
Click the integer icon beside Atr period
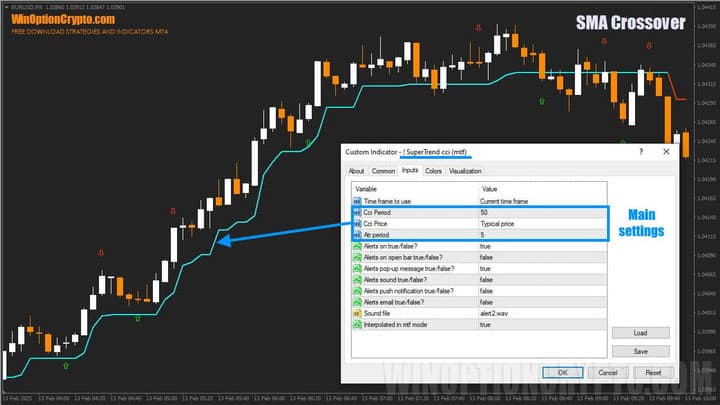coord(357,235)
